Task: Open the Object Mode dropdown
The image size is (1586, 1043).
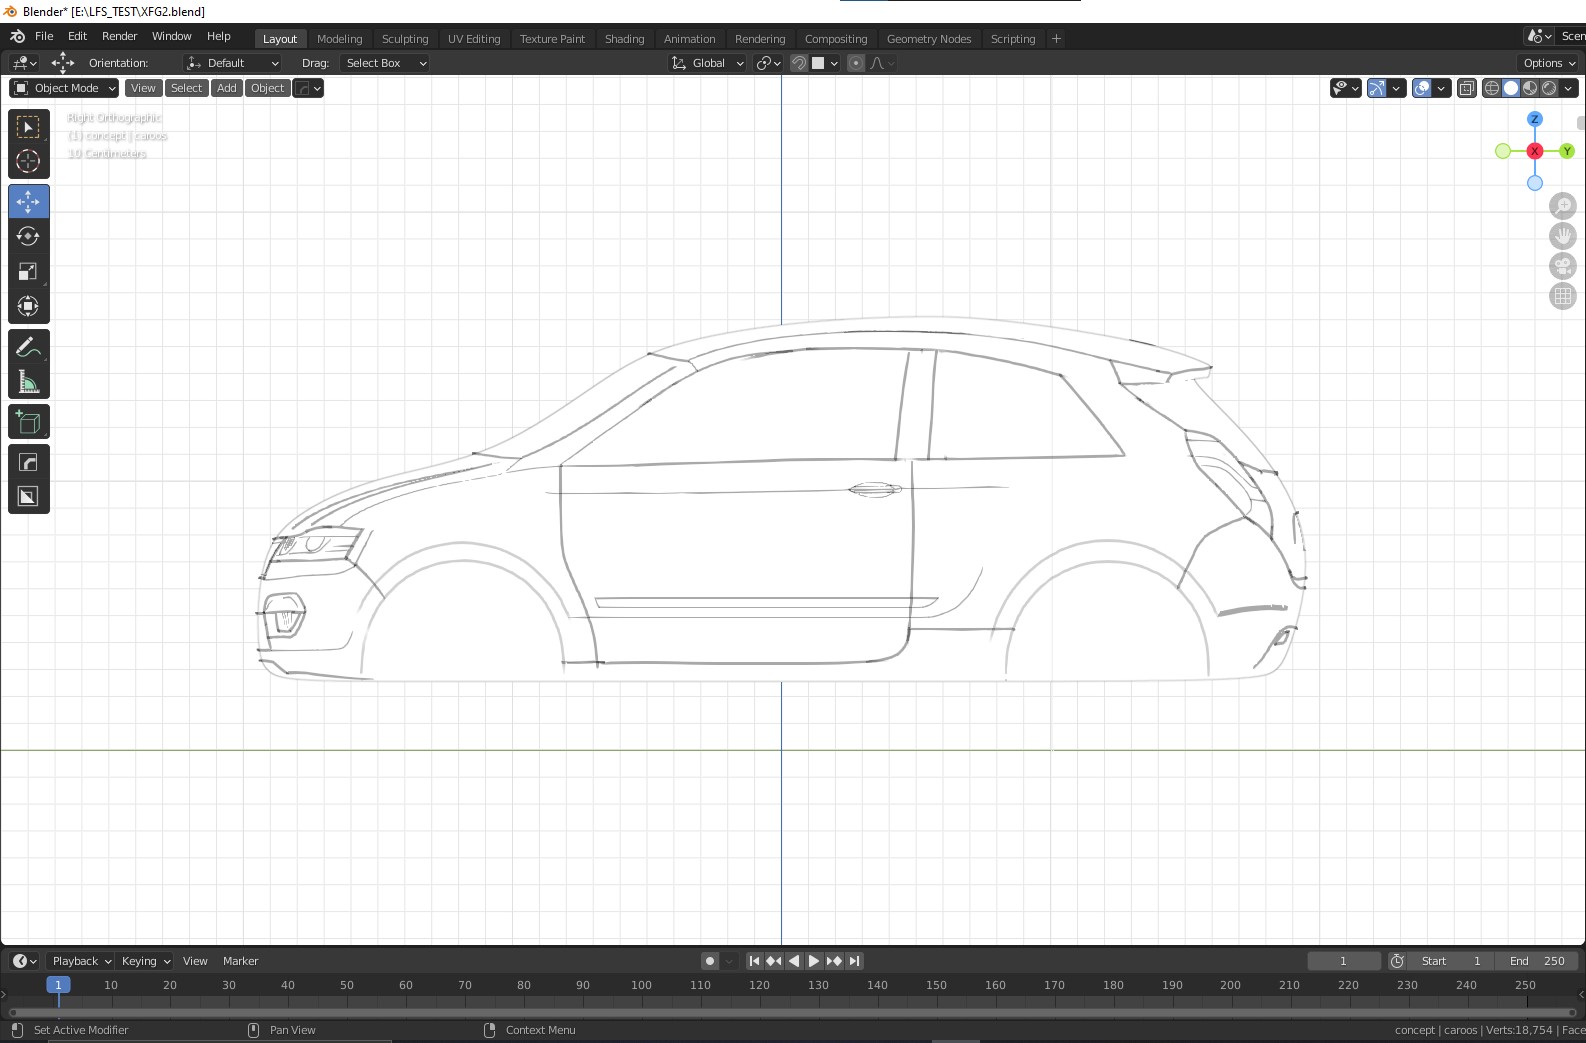Action: 65,88
